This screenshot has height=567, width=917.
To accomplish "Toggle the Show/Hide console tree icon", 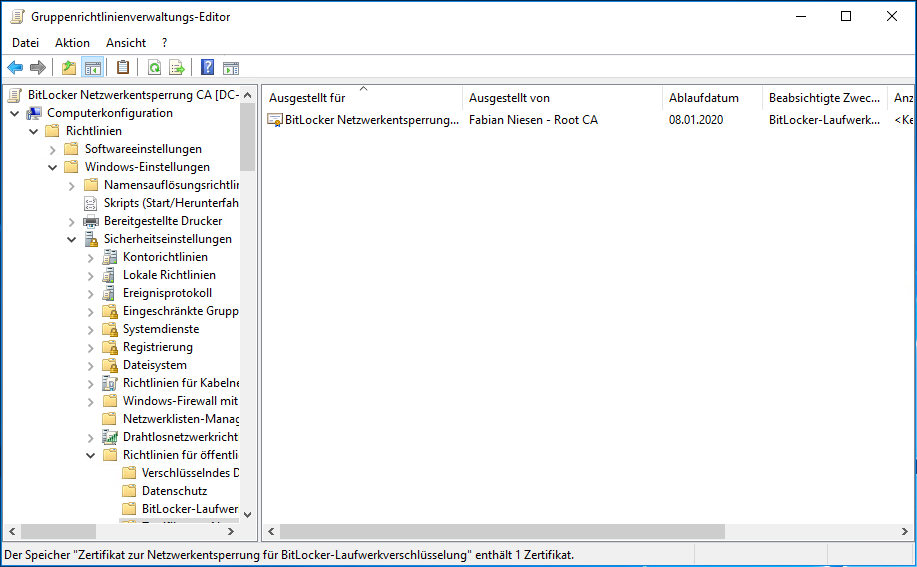I will point(92,68).
